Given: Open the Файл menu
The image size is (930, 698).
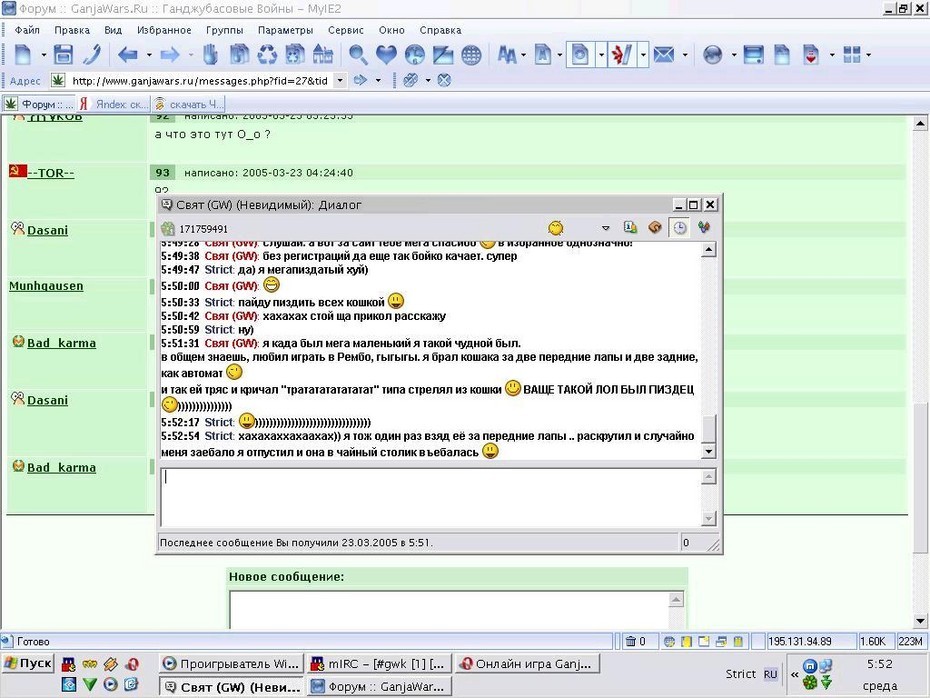Looking at the screenshot, I should point(27,30).
